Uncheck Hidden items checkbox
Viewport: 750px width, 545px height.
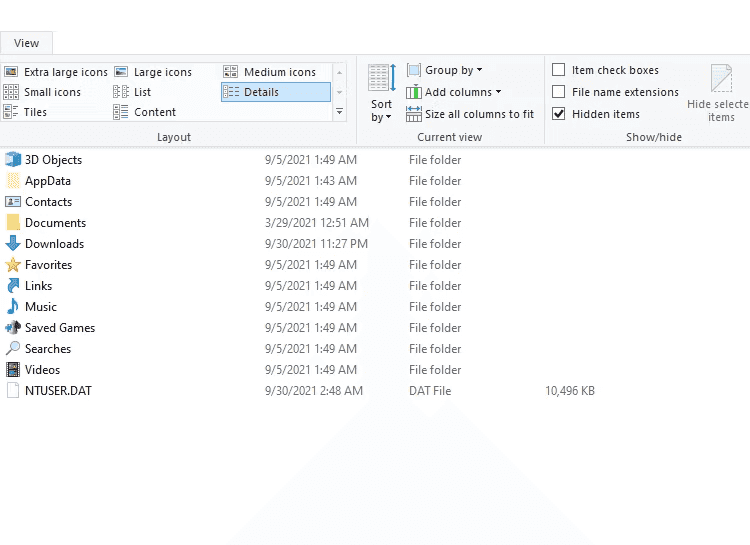pos(559,114)
